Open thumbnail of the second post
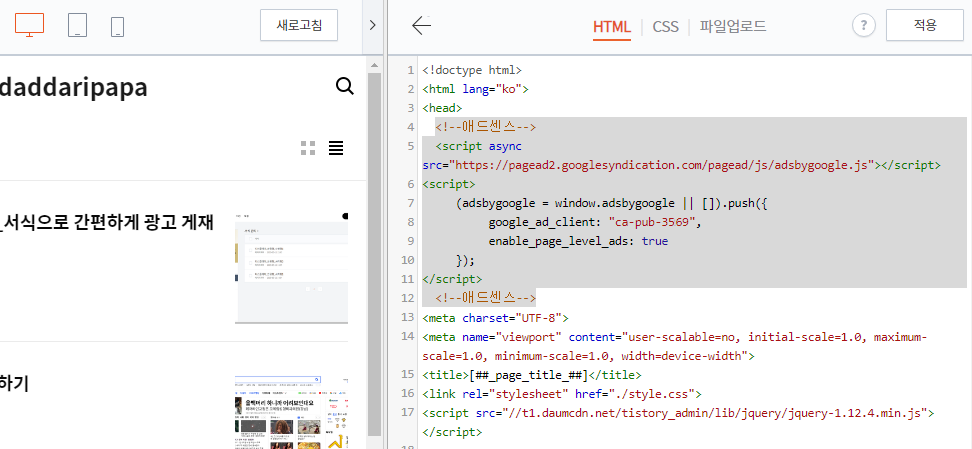 pos(291,412)
